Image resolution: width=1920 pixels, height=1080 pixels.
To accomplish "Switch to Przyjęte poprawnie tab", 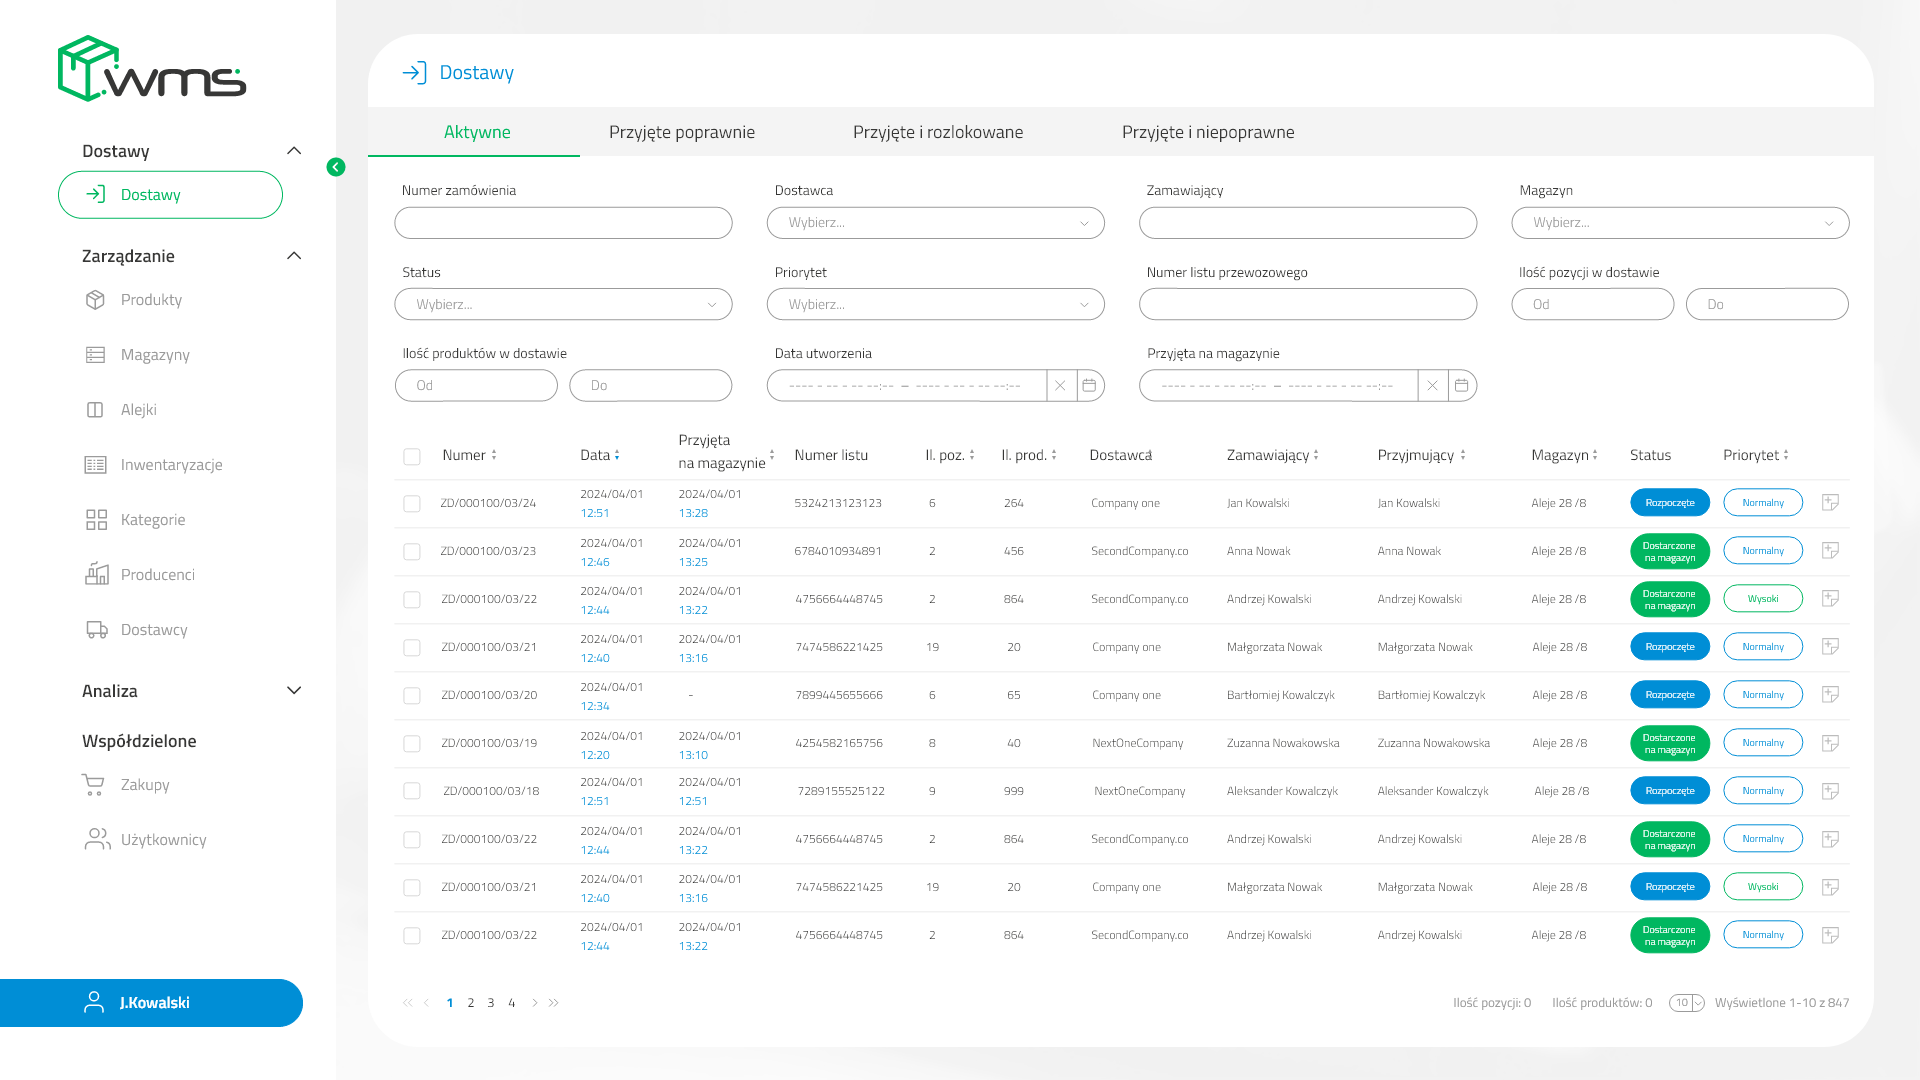I will (x=682, y=132).
